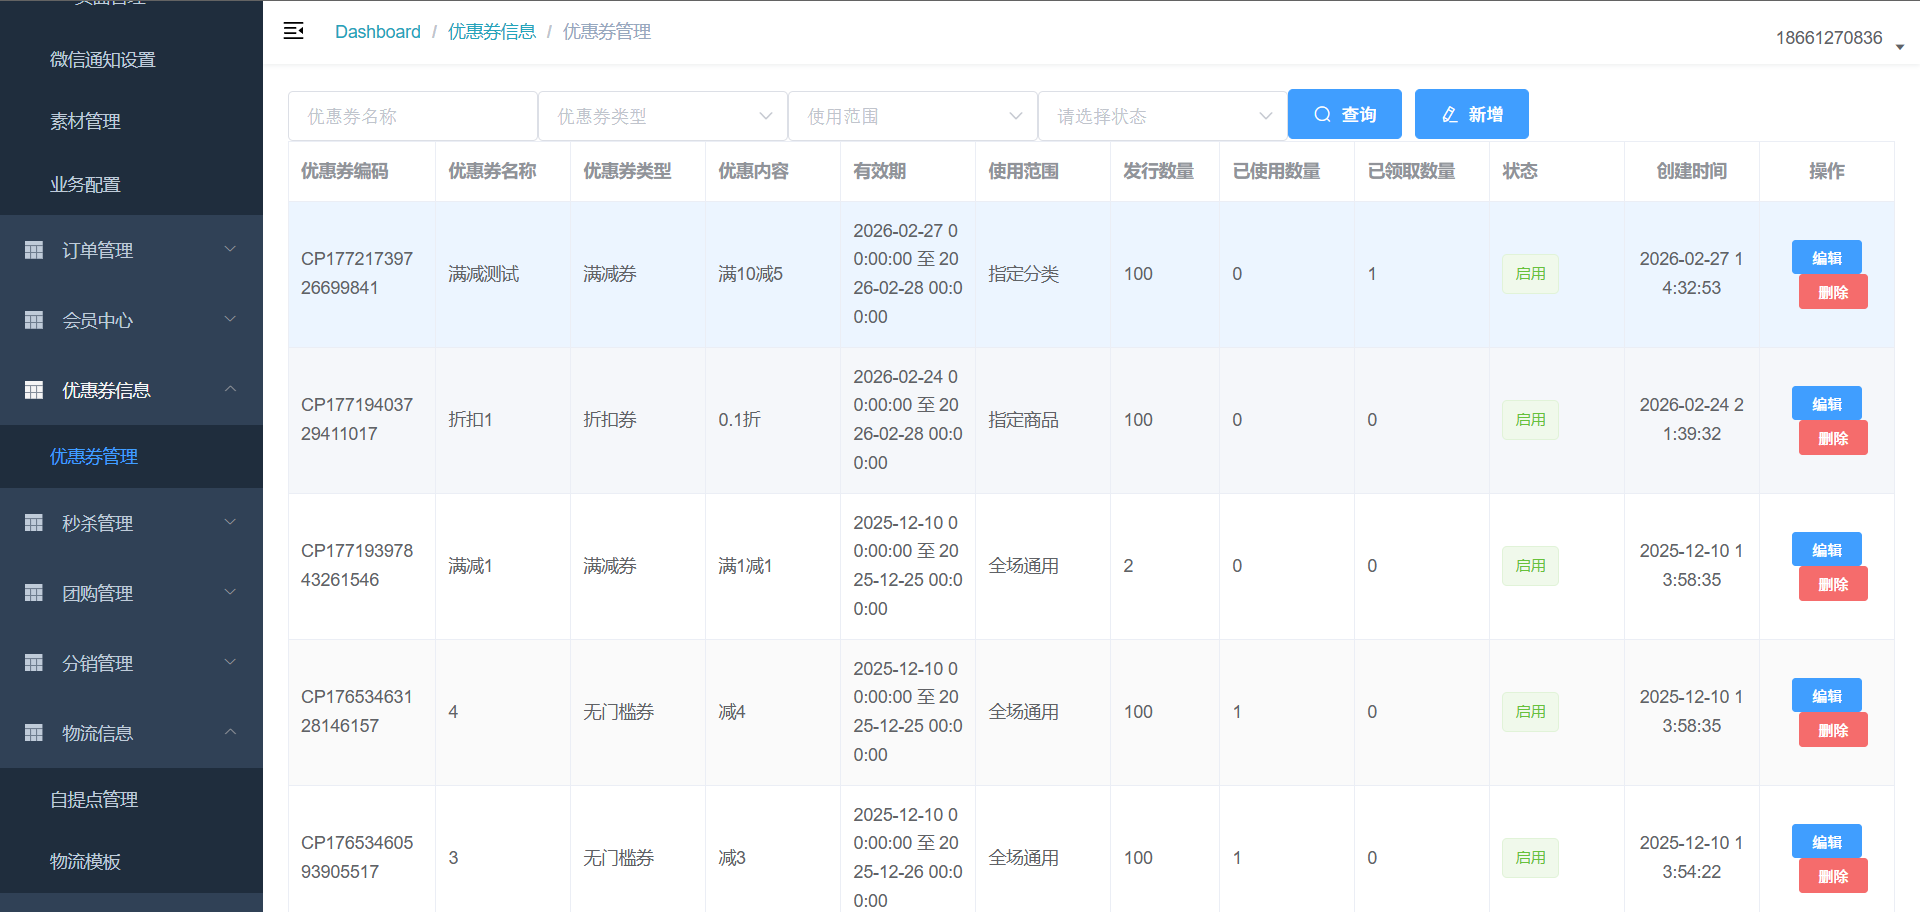This screenshot has width=1920, height=912.
Task: Open 微信通知设置 menu item
Action: (103, 60)
